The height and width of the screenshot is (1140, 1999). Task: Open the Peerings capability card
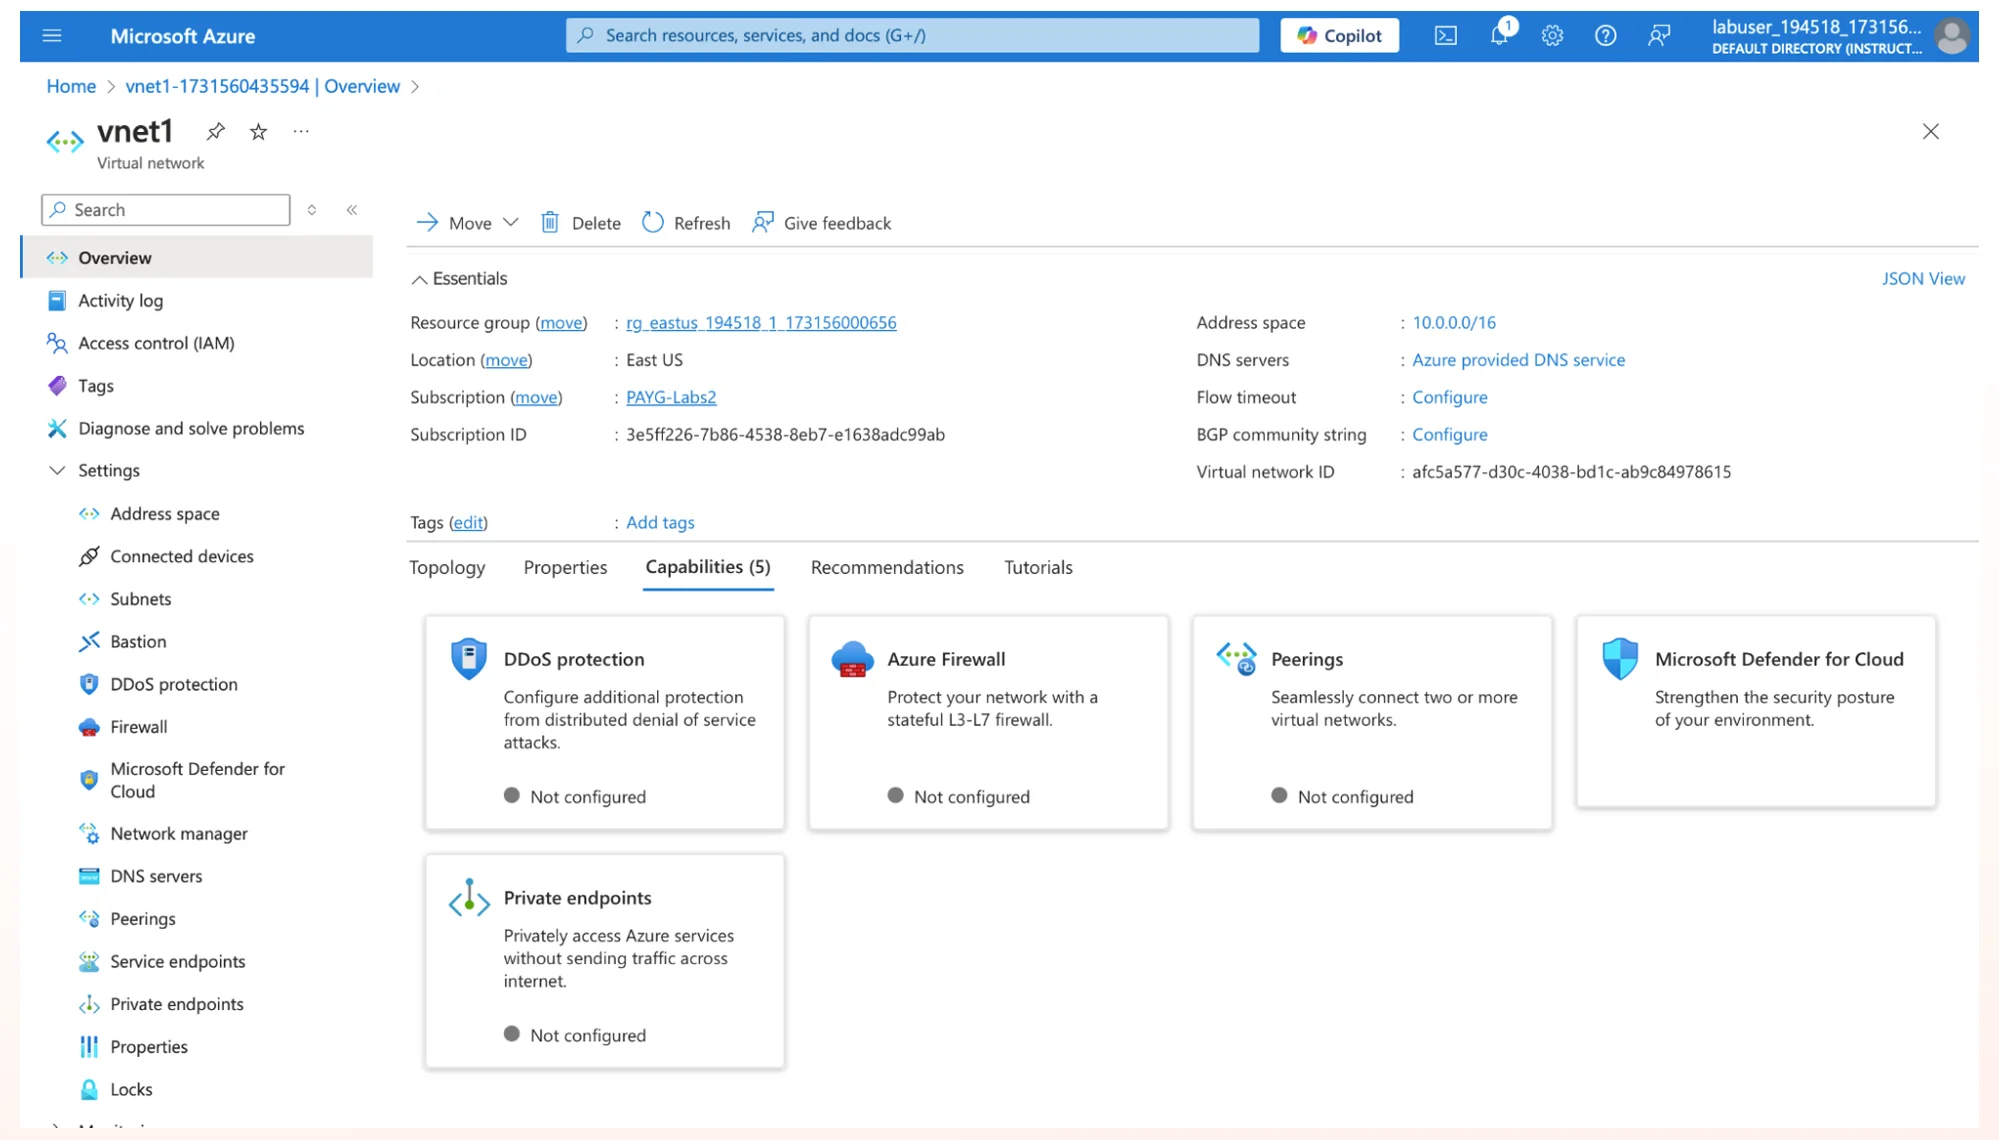click(x=1372, y=722)
